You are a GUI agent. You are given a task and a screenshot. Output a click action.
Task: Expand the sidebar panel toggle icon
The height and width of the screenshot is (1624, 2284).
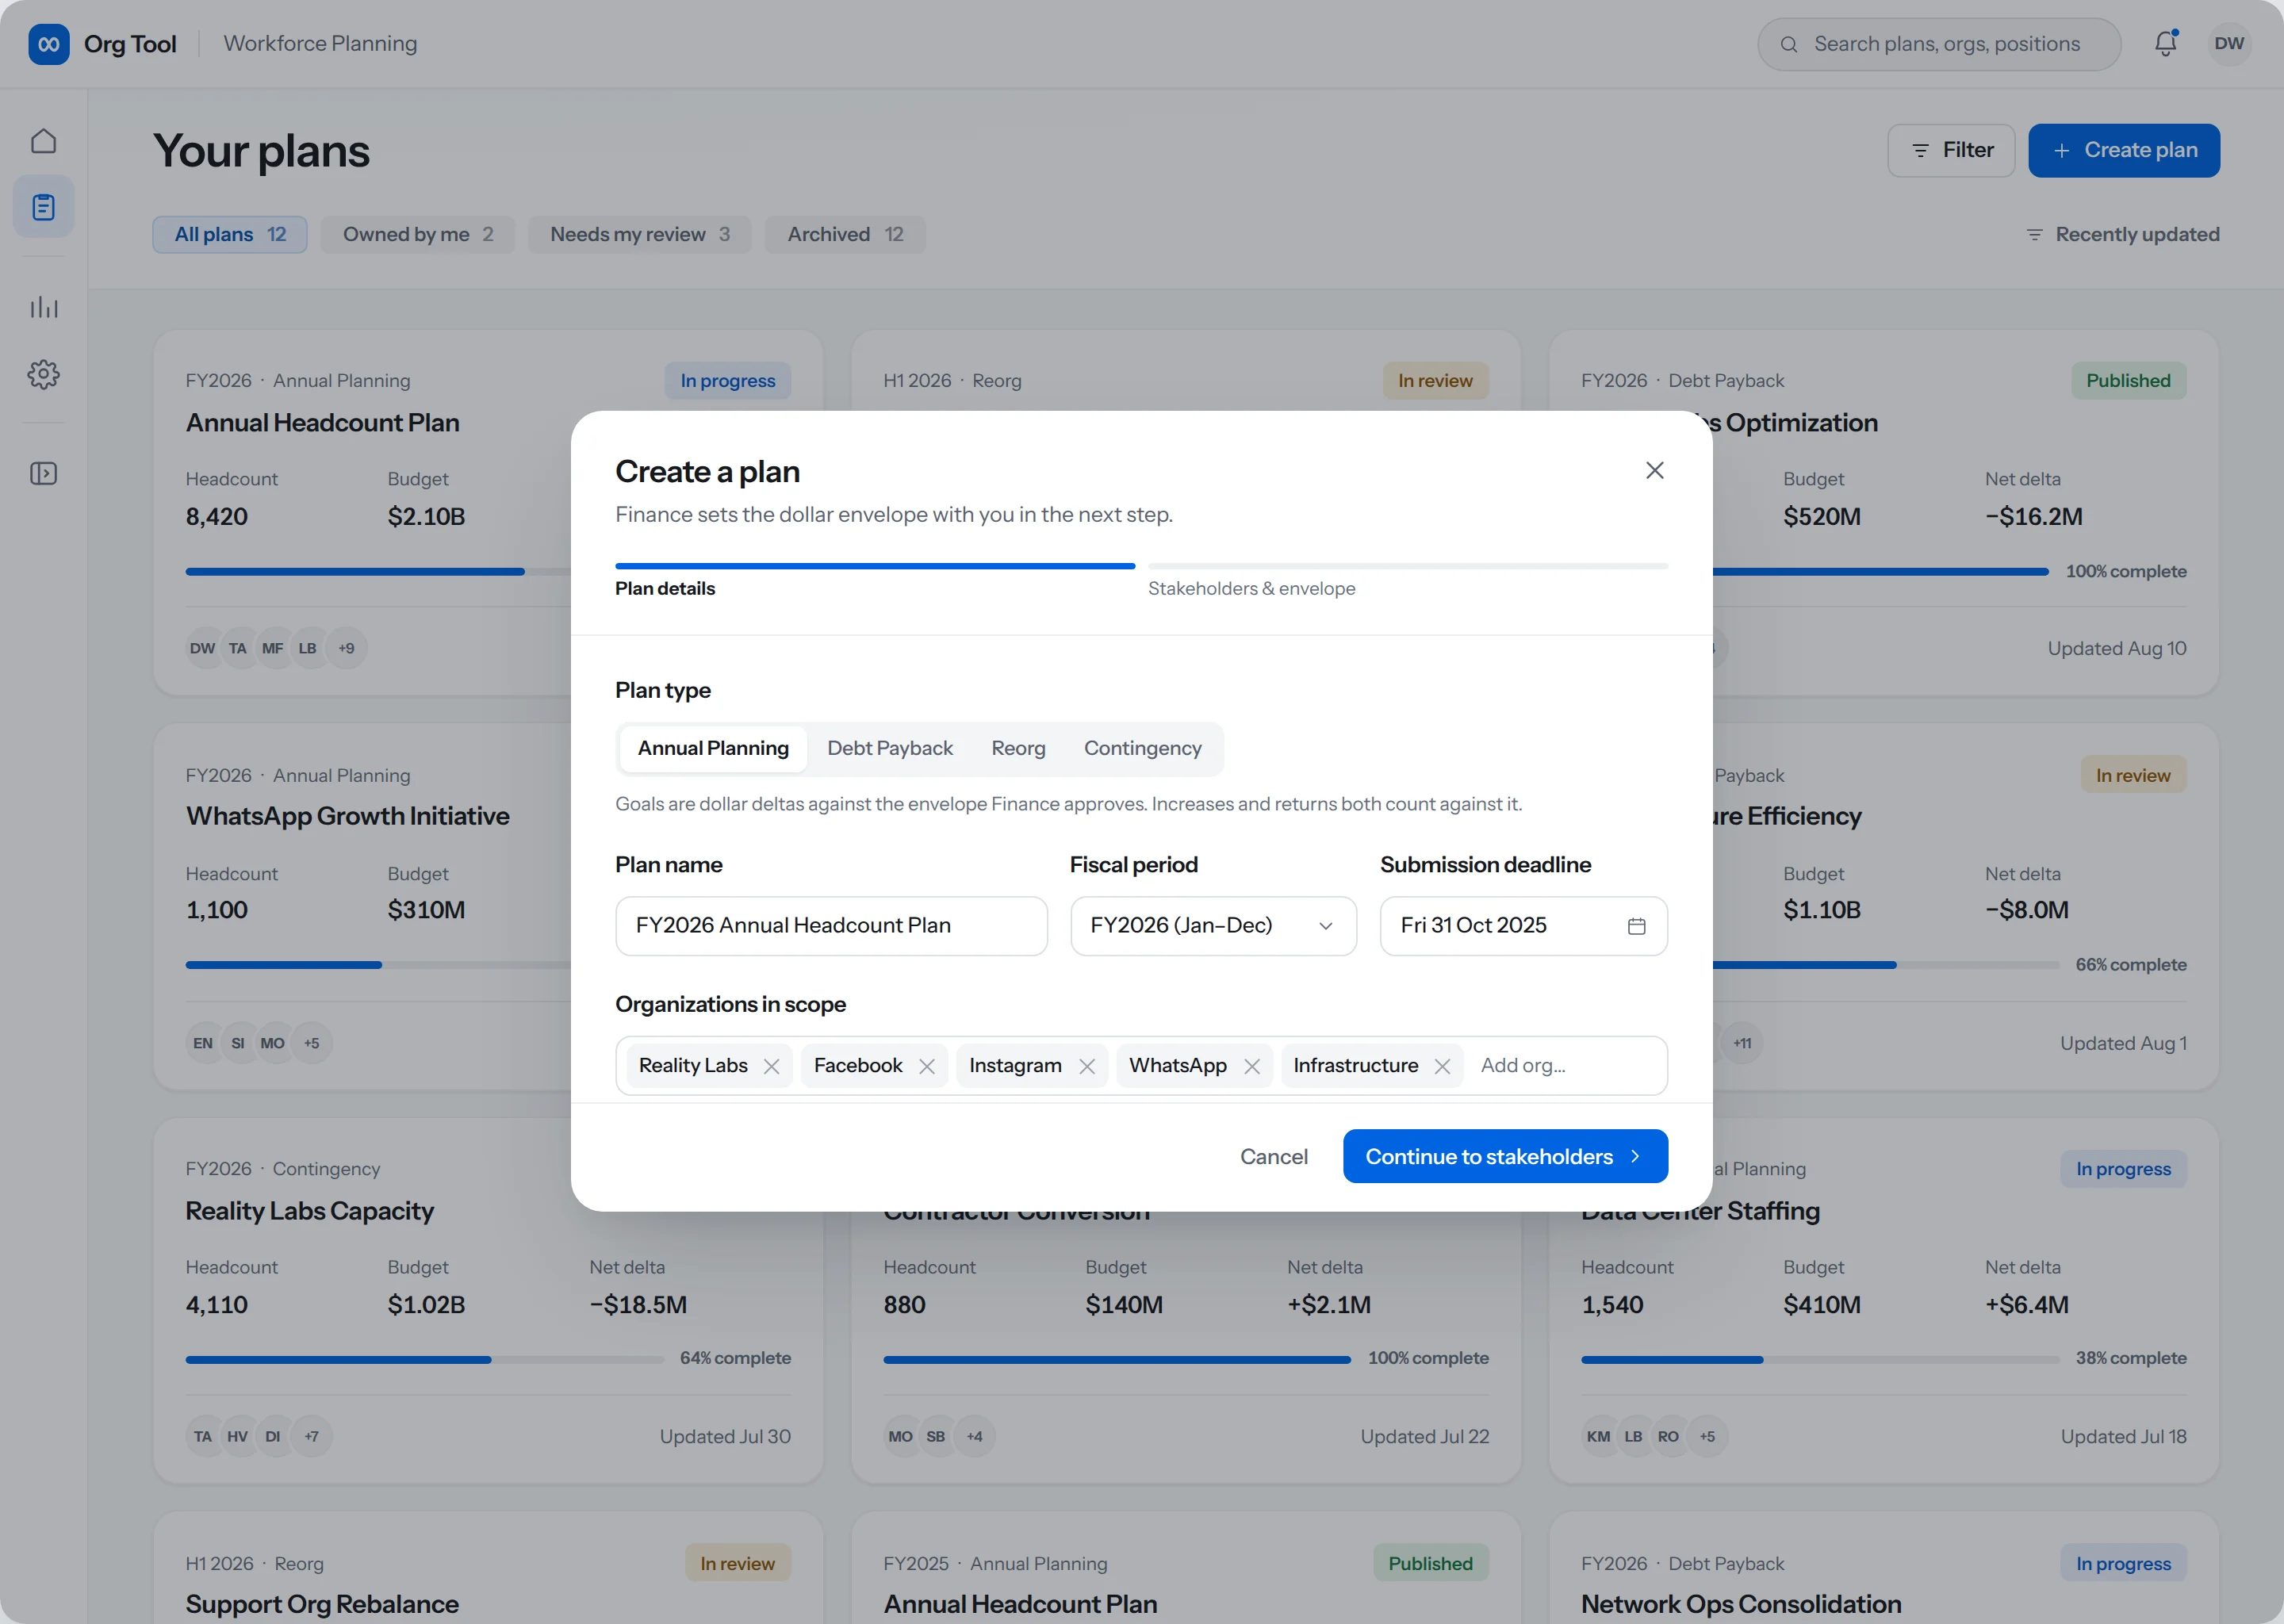(43, 473)
